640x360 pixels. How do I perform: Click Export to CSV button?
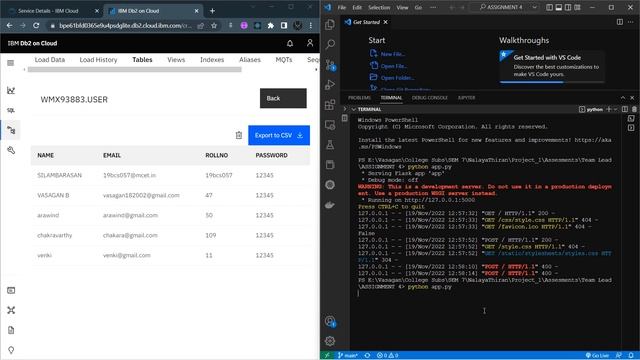tap(279, 135)
